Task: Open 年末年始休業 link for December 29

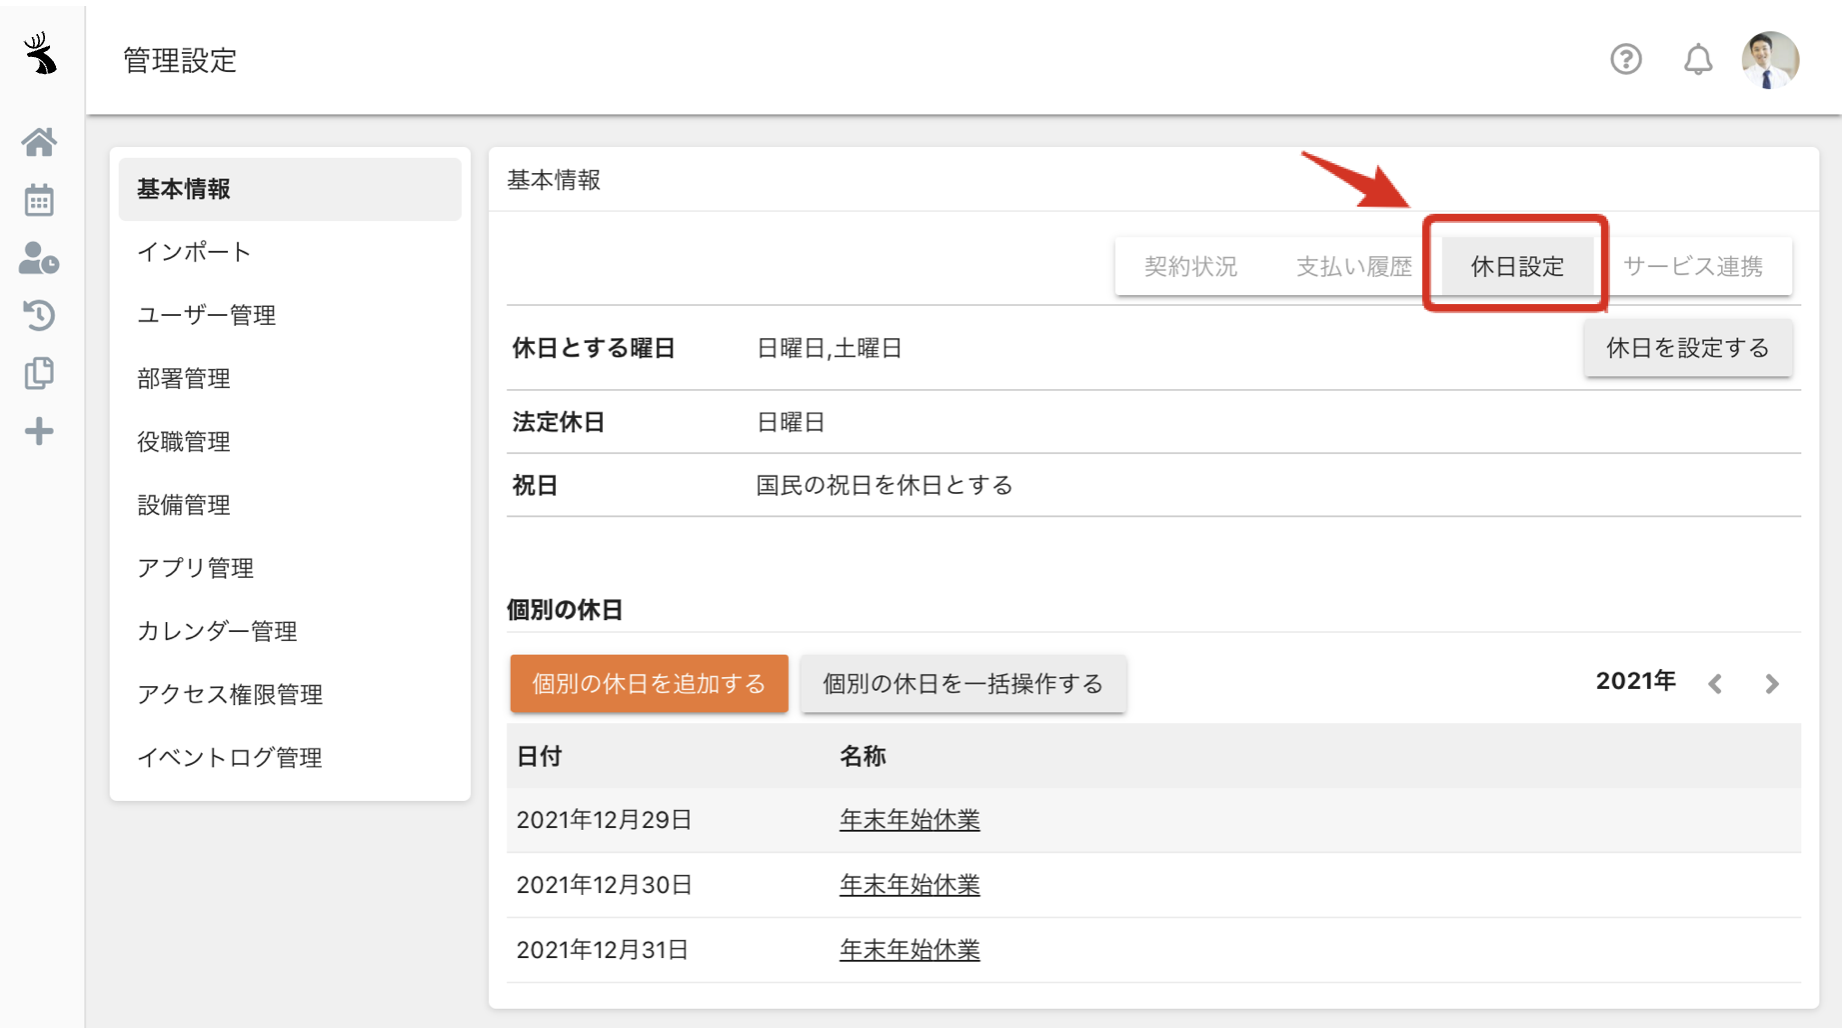Action: pos(909,820)
